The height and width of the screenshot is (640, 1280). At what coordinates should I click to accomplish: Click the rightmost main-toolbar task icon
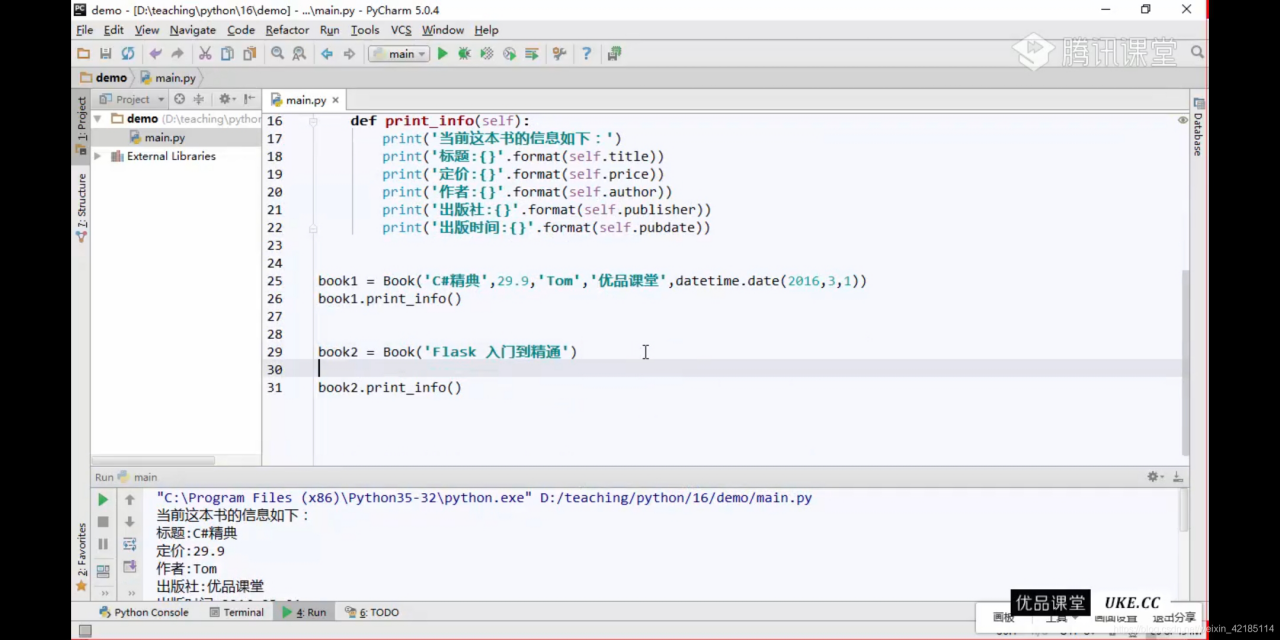tap(613, 54)
